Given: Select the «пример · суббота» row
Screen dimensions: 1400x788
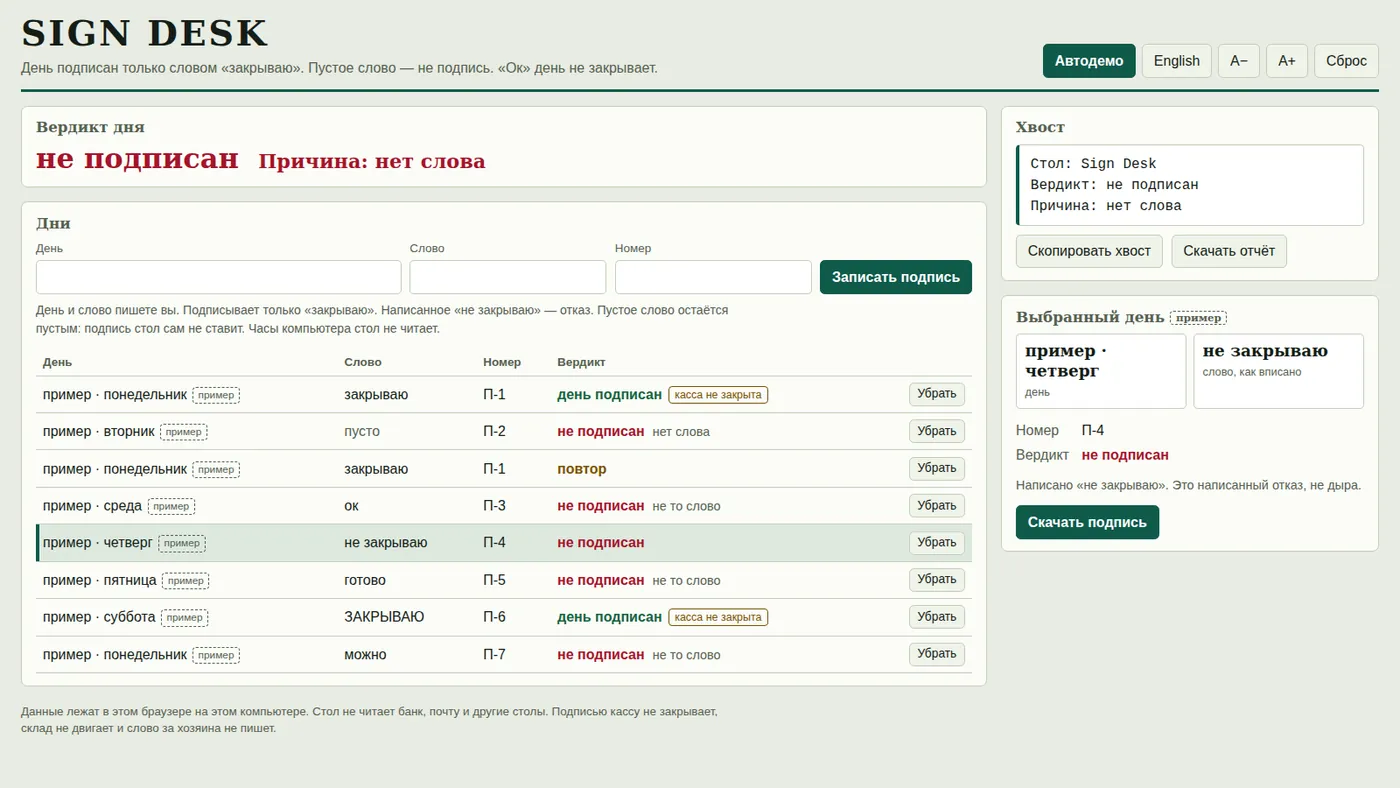Looking at the screenshot, I should click(504, 617).
